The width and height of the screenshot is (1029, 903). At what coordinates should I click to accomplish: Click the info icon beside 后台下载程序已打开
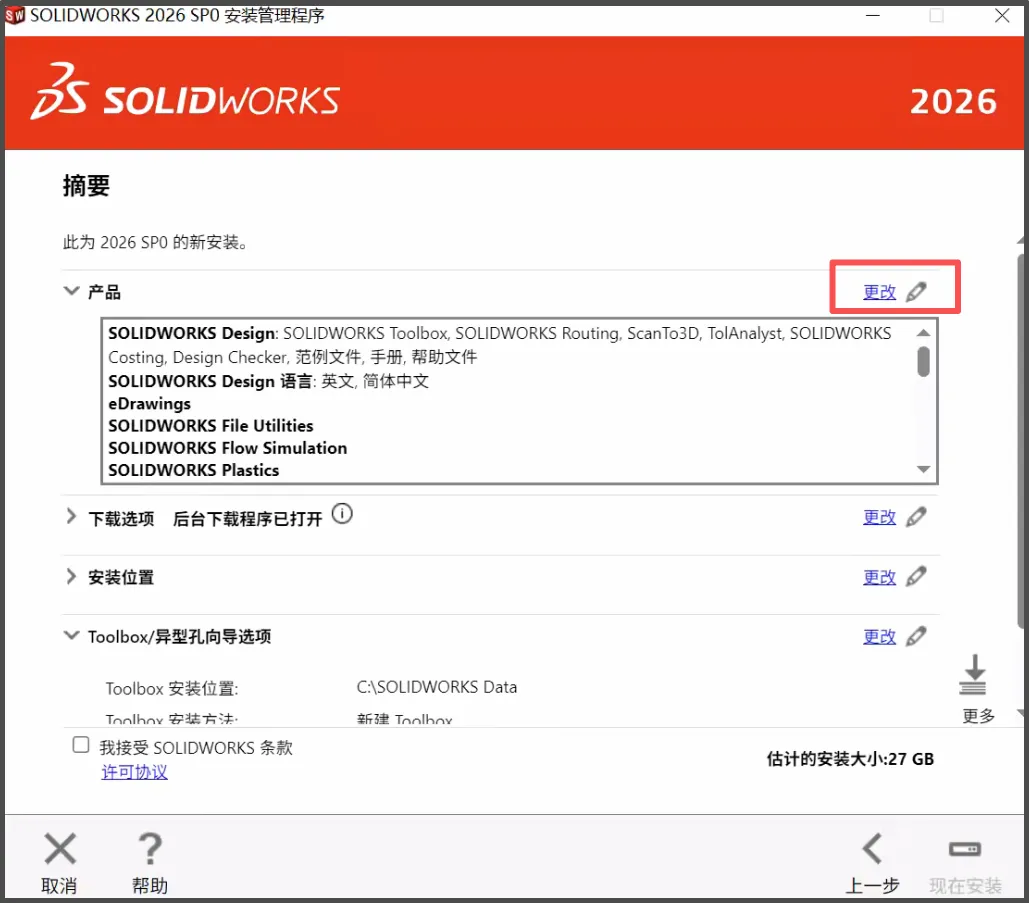(342, 513)
